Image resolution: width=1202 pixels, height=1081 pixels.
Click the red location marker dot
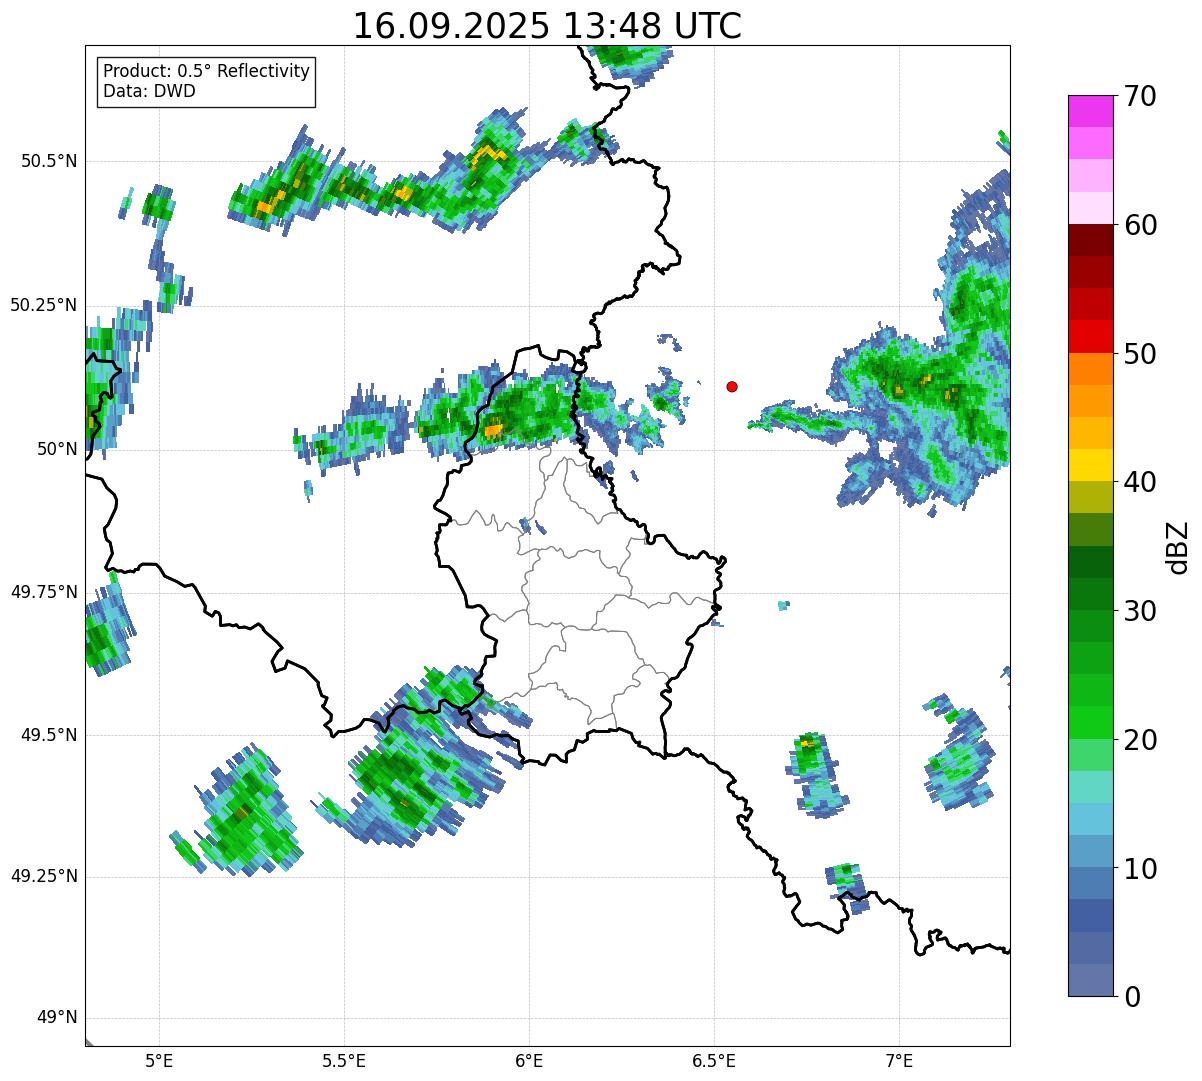(732, 386)
